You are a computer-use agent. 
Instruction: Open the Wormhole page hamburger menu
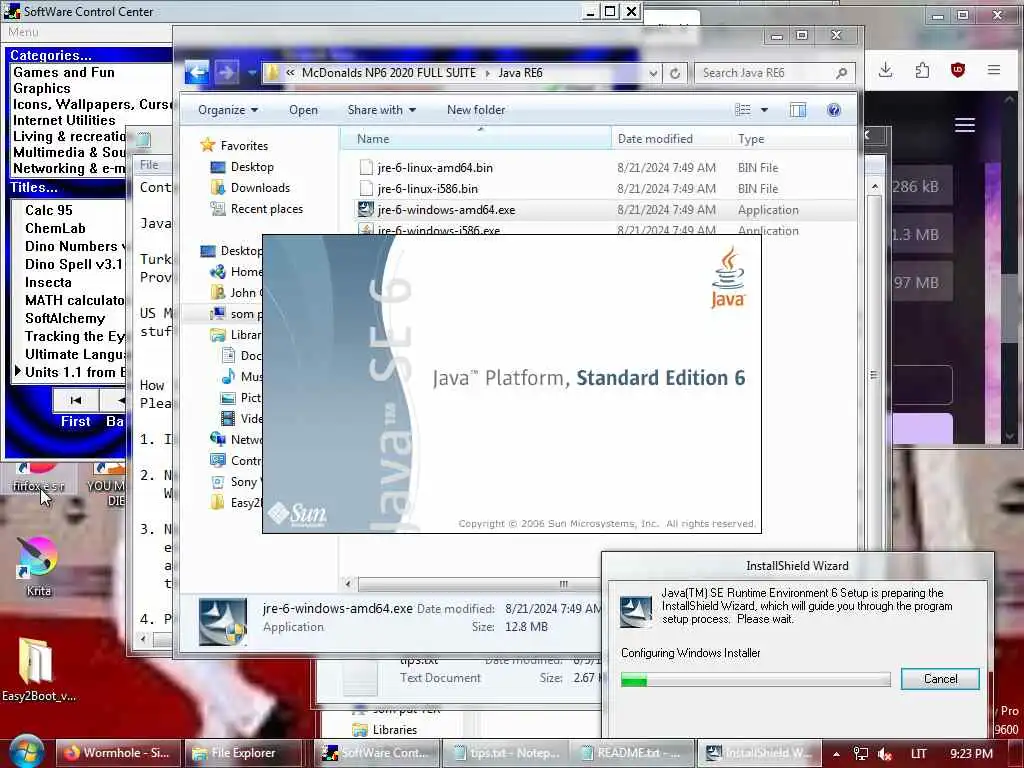(965, 125)
